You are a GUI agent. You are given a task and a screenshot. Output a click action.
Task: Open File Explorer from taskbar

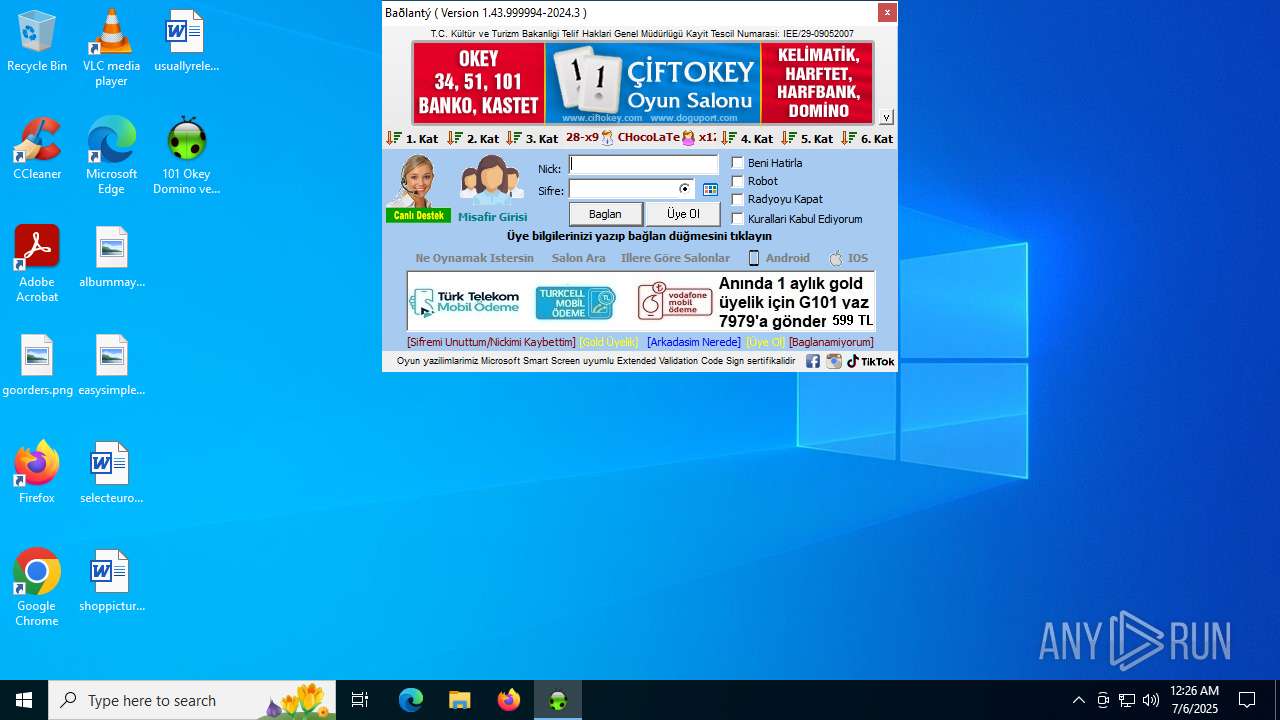click(x=459, y=700)
